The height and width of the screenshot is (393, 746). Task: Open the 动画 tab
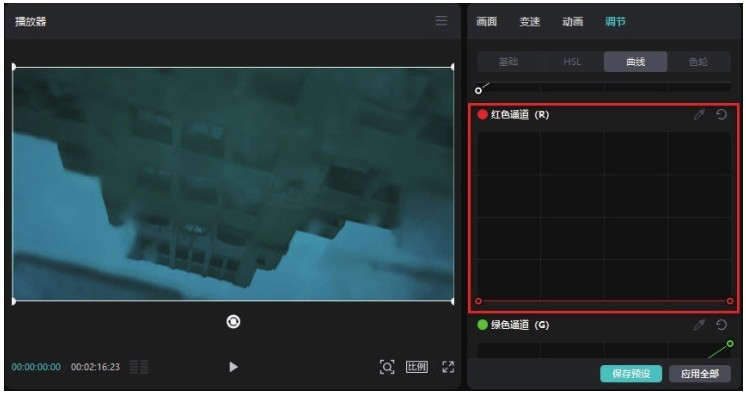(572, 21)
